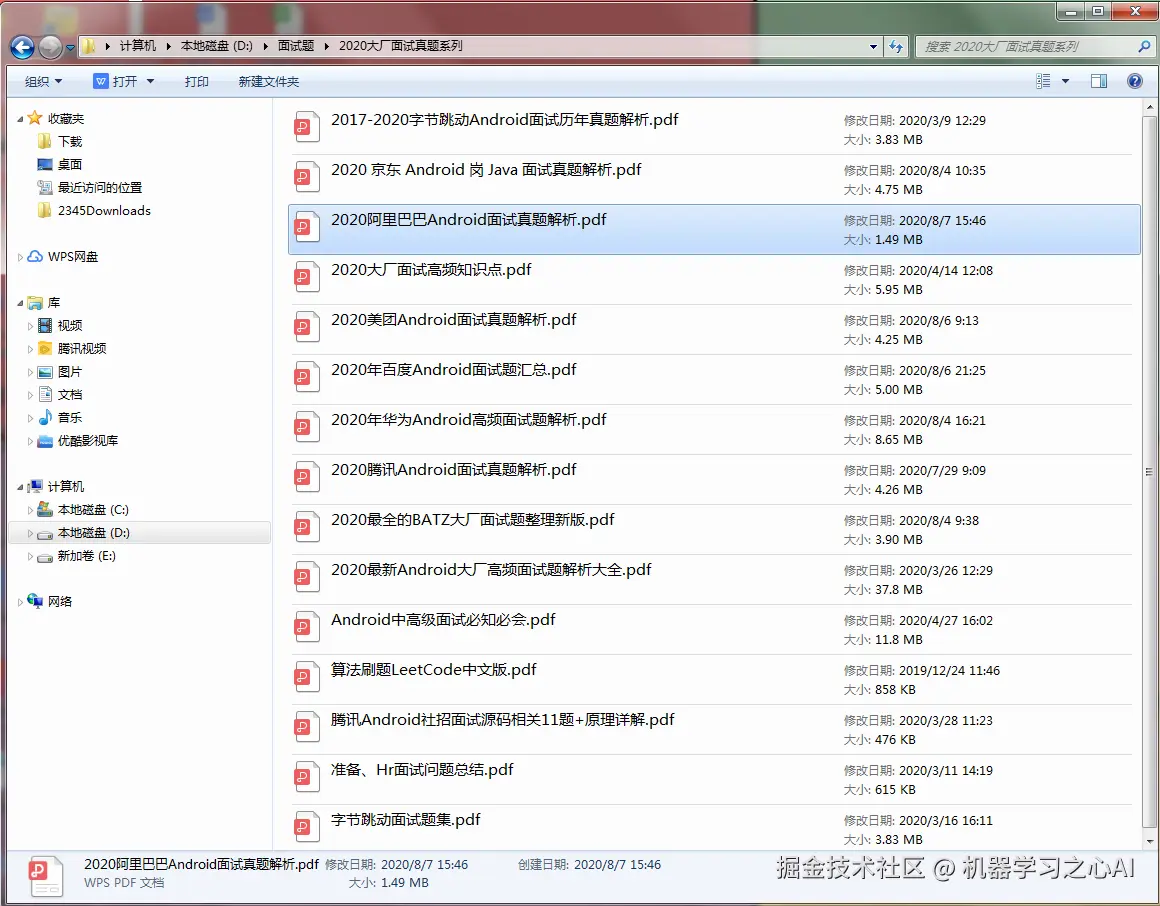Click PDF icon of 2020年华为Android高频面试题解析.pdf

tap(306, 427)
